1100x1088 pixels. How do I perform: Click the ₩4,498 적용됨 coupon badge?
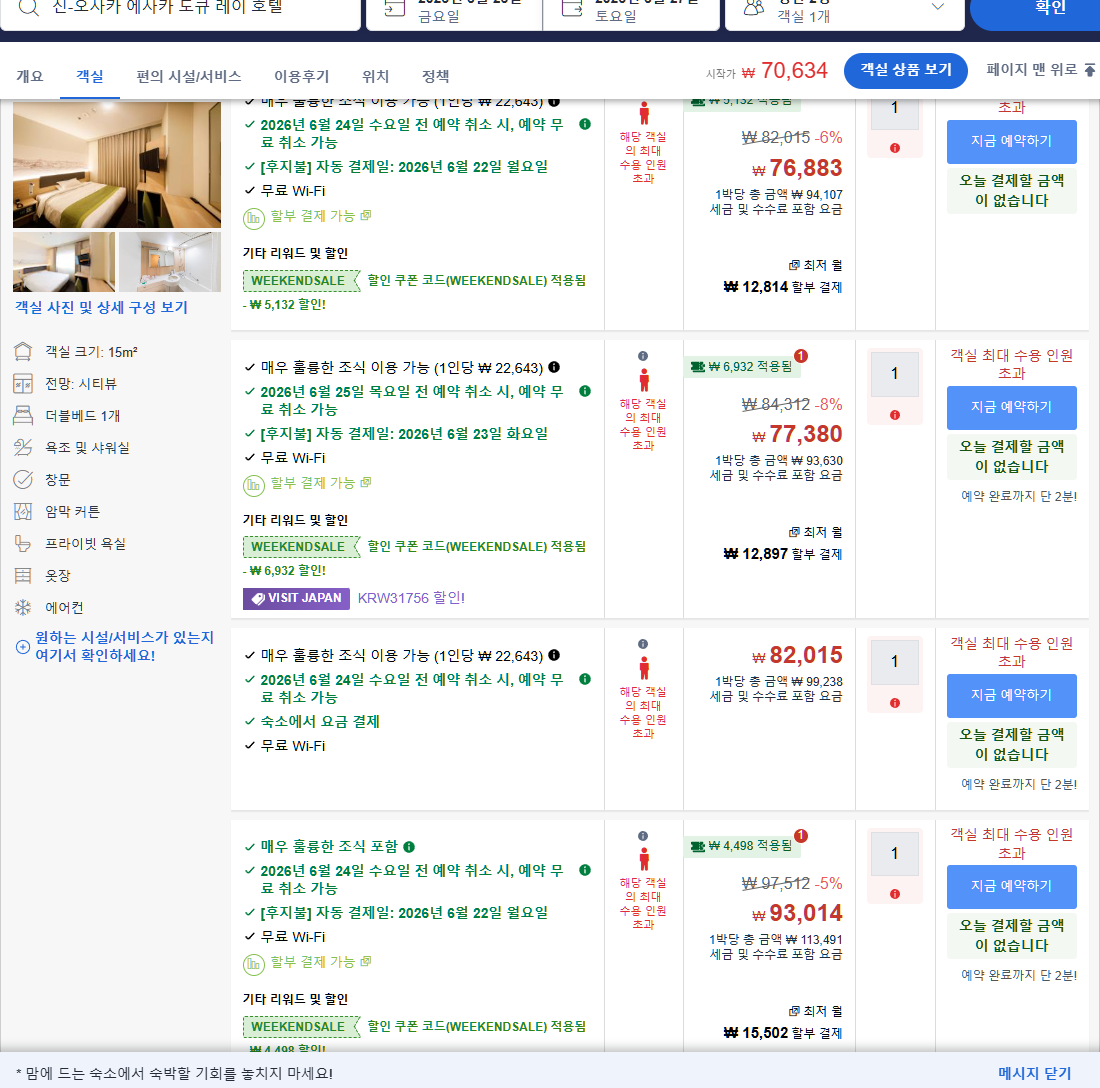(742, 846)
